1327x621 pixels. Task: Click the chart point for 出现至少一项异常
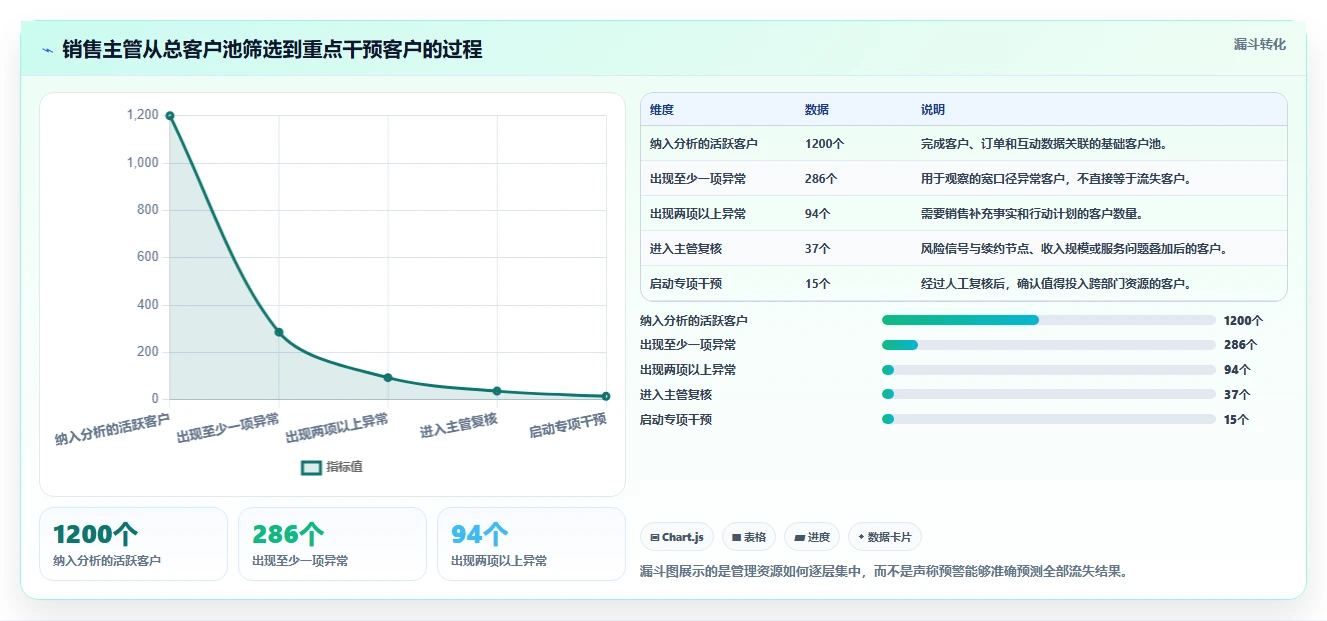[x=279, y=332]
